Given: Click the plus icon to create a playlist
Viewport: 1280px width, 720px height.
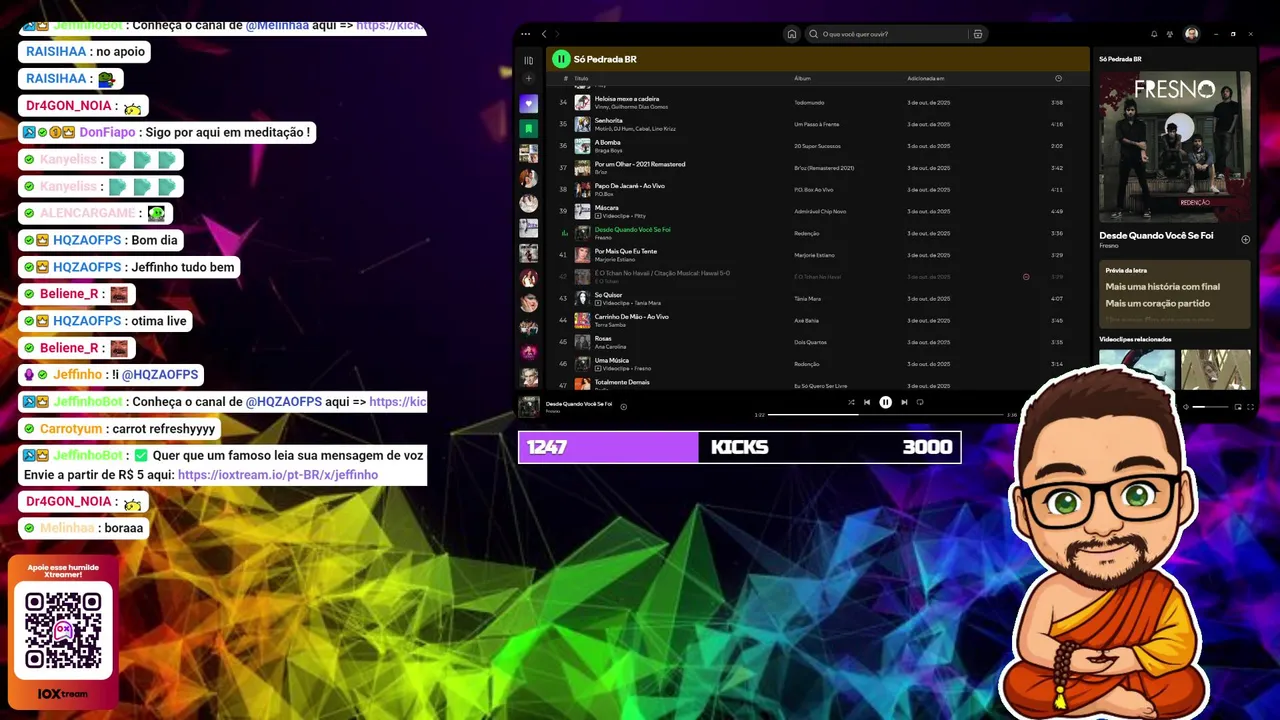Looking at the screenshot, I should (529, 79).
